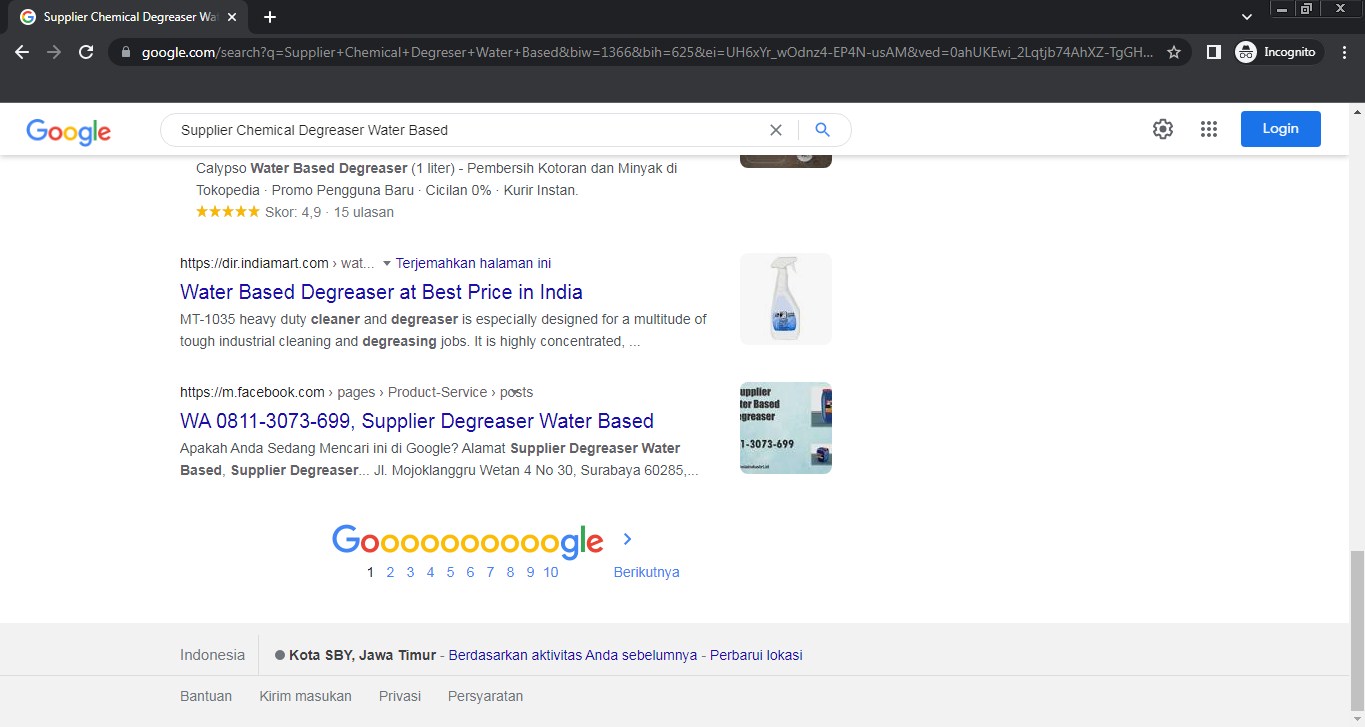Click the dir.indiamart.com URL text
Viewport: 1365px width, 727px height.
point(254,263)
